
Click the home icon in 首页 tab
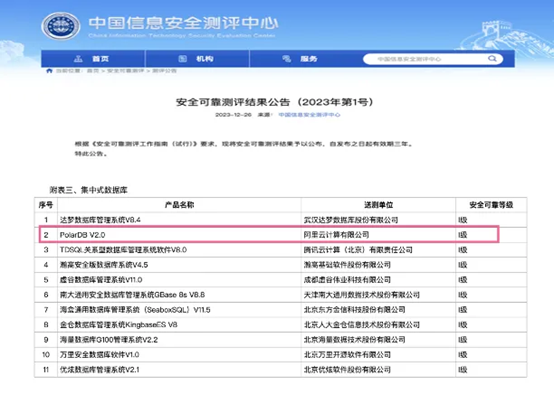pyautogui.click(x=78, y=59)
